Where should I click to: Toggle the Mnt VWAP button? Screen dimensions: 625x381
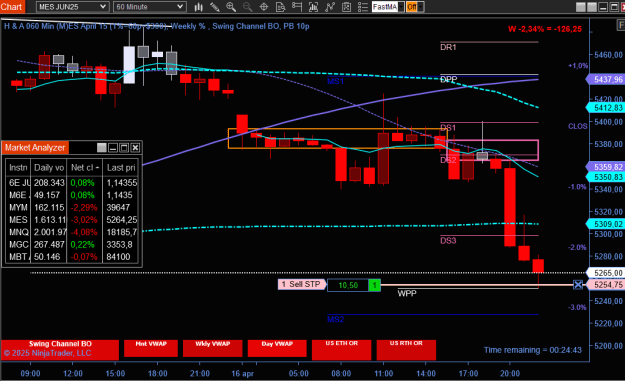point(151,348)
